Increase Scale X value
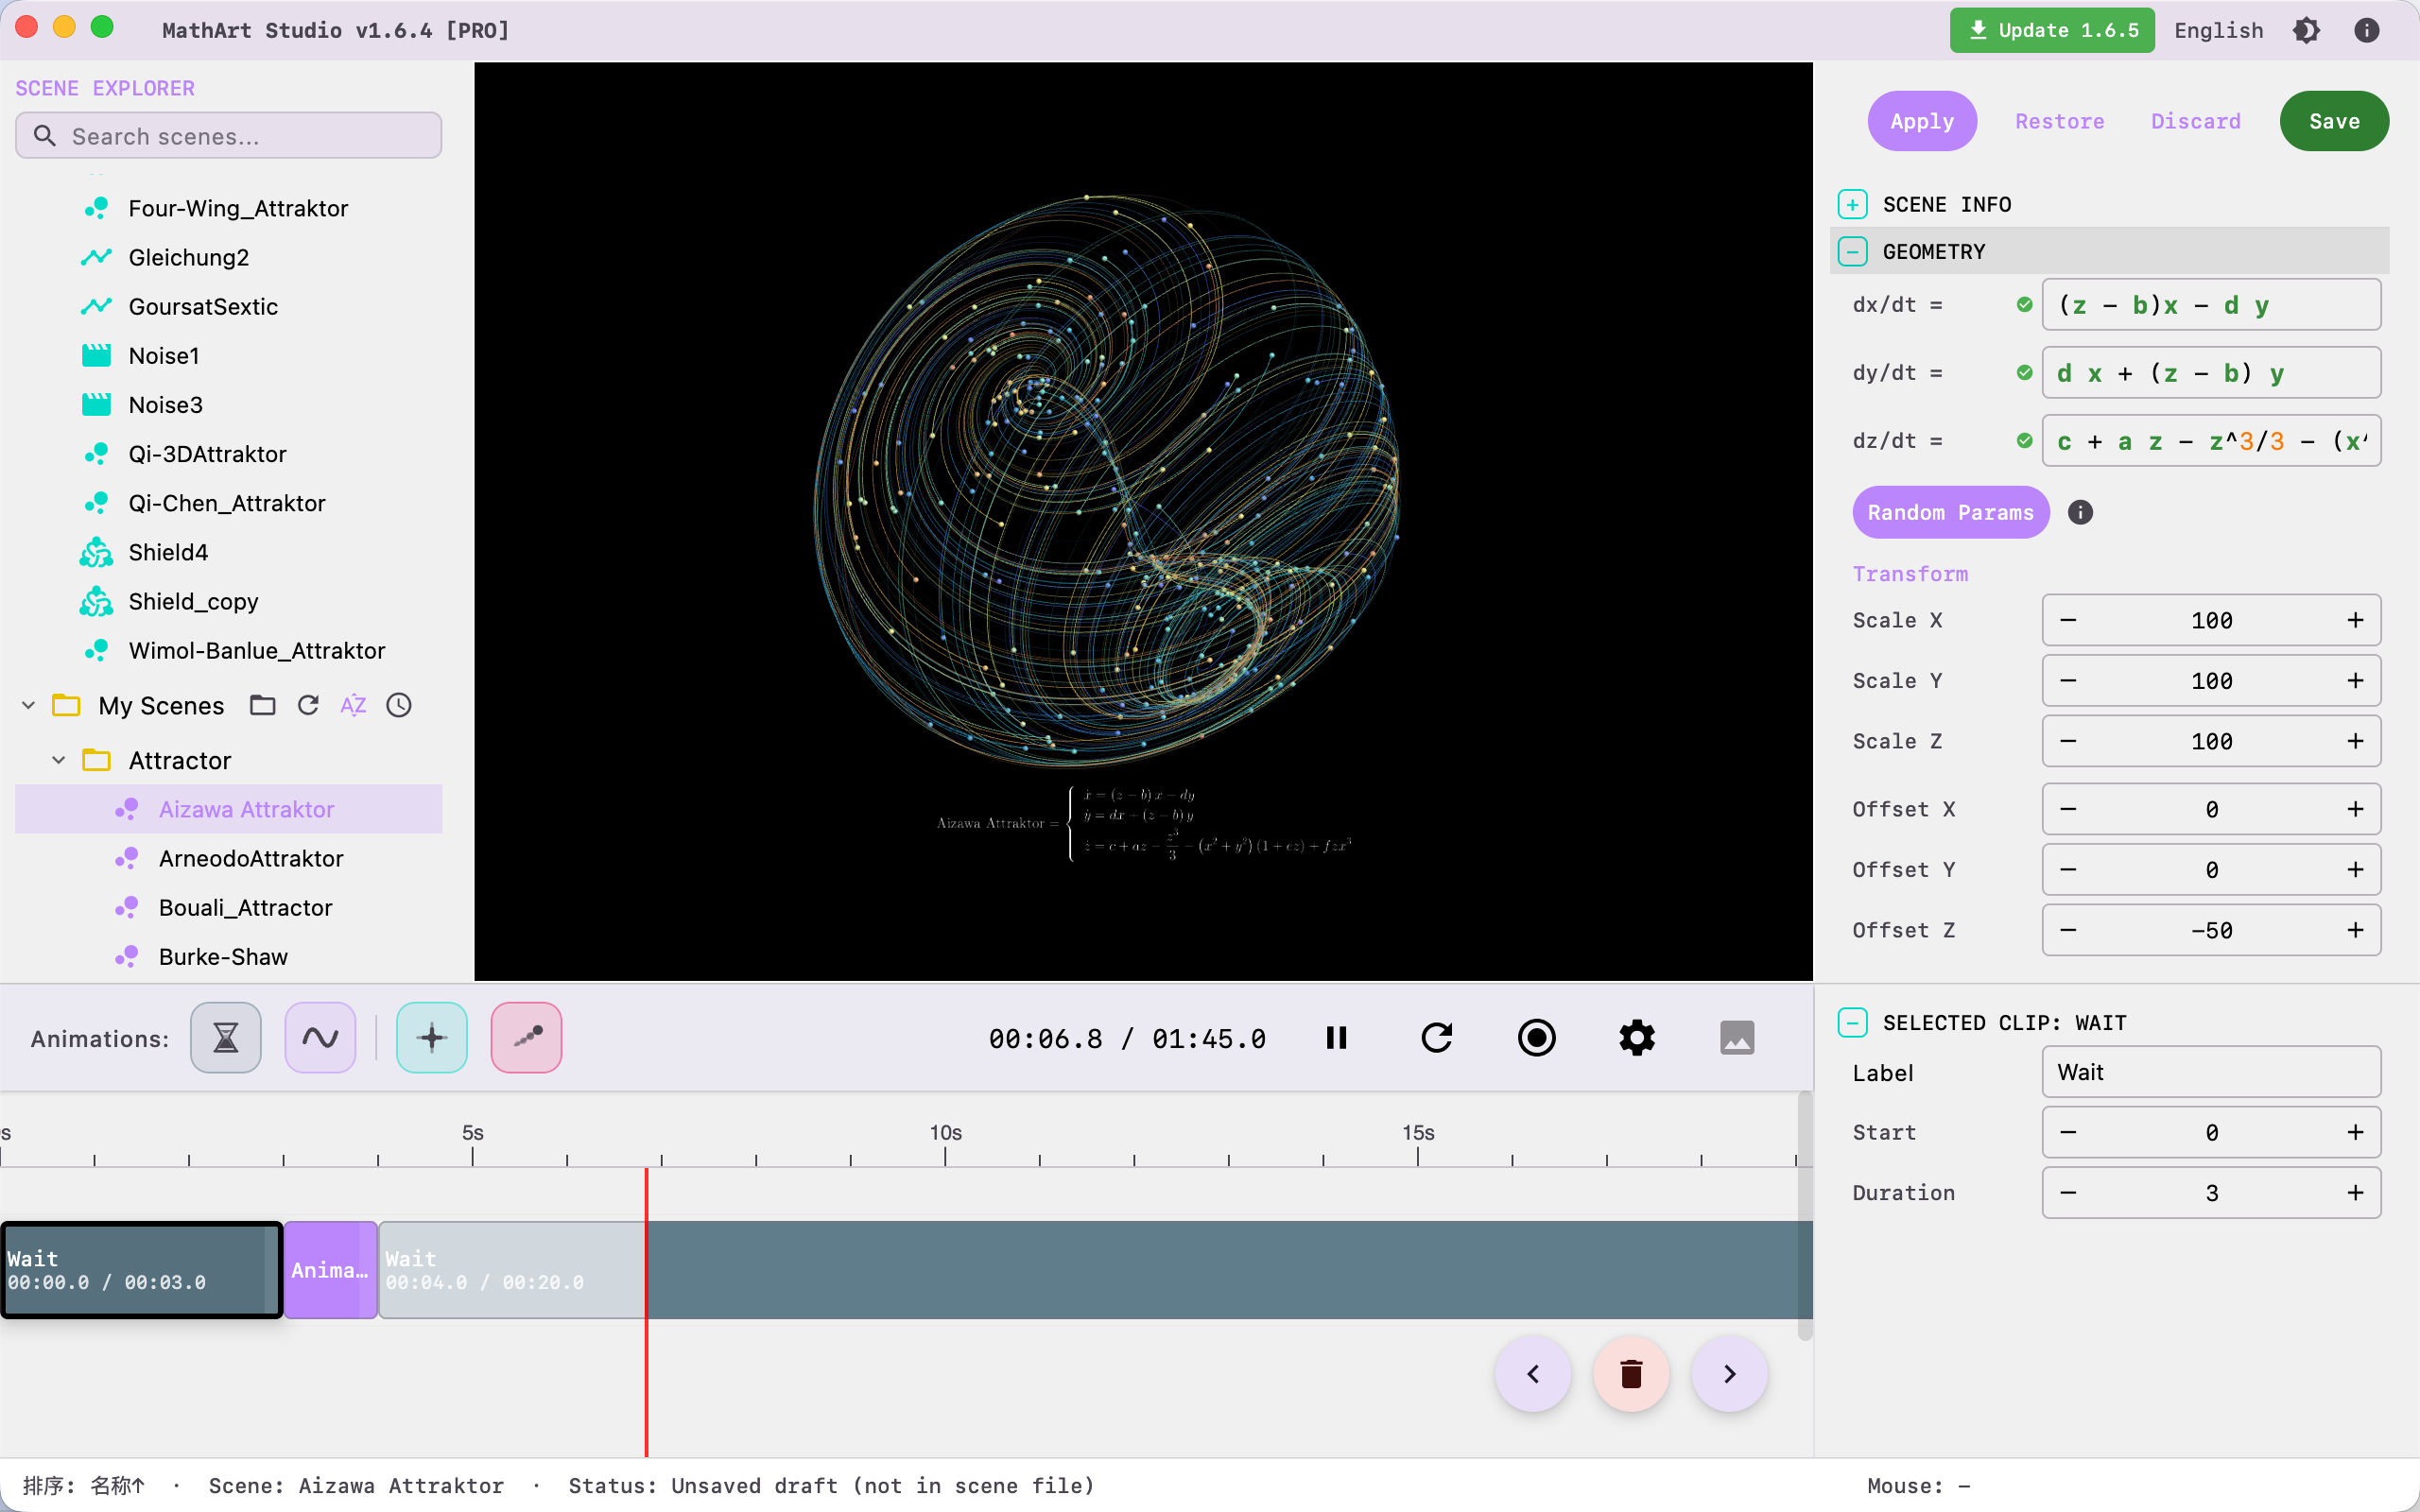Viewport: 2420px width, 1512px height. pyautogui.click(x=2355, y=620)
